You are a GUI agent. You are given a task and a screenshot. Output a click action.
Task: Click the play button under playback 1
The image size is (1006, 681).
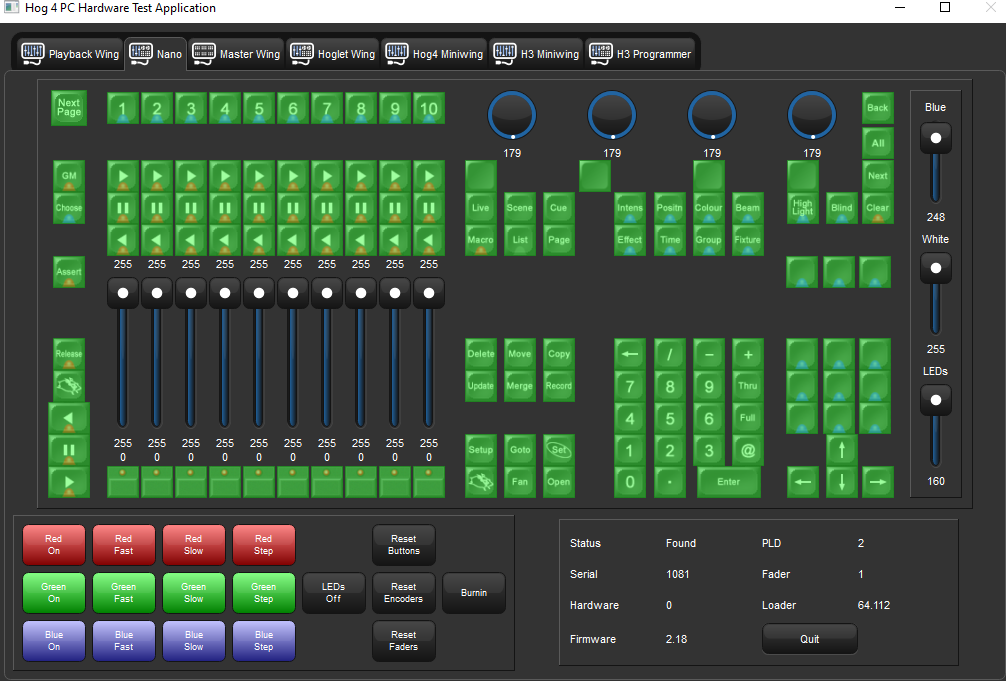coord(123,176)
